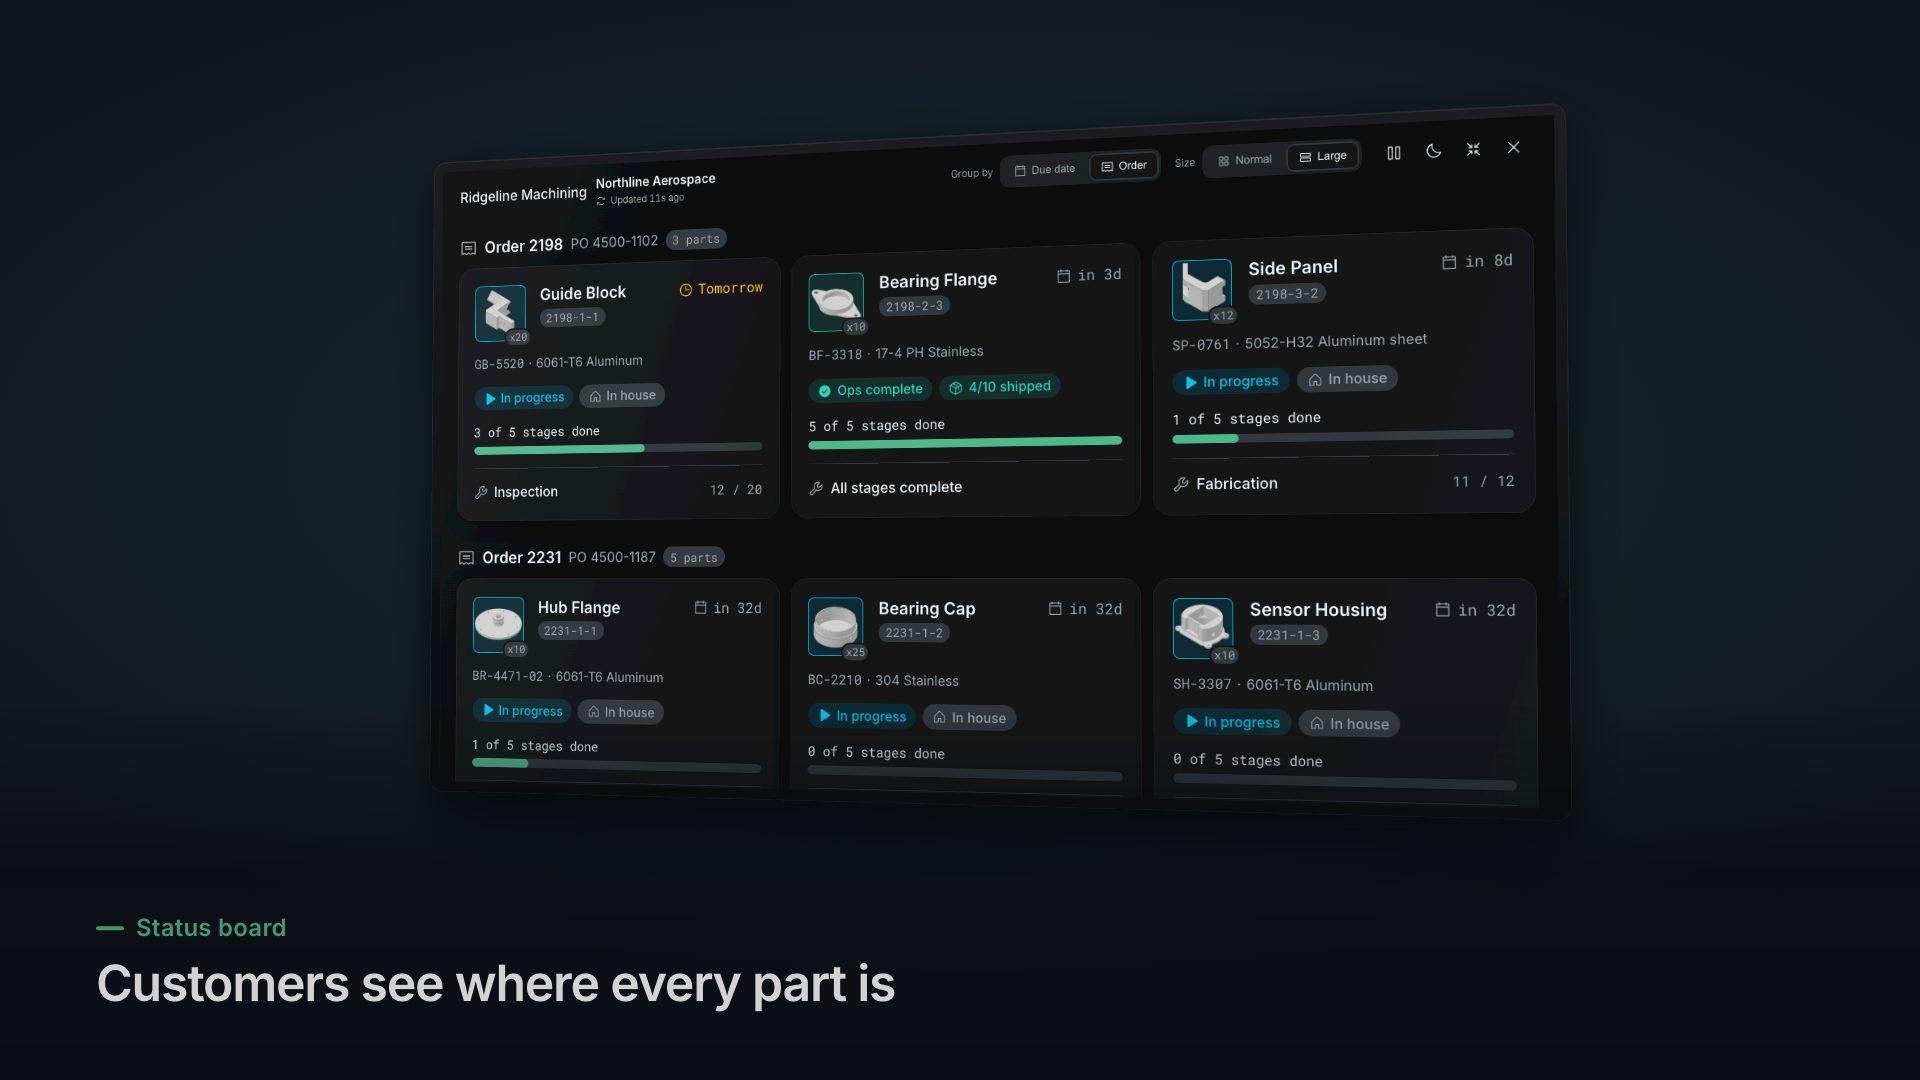1920x1080 pixels.
Task: Close the status board with X
Action: tap(1513, 147)
